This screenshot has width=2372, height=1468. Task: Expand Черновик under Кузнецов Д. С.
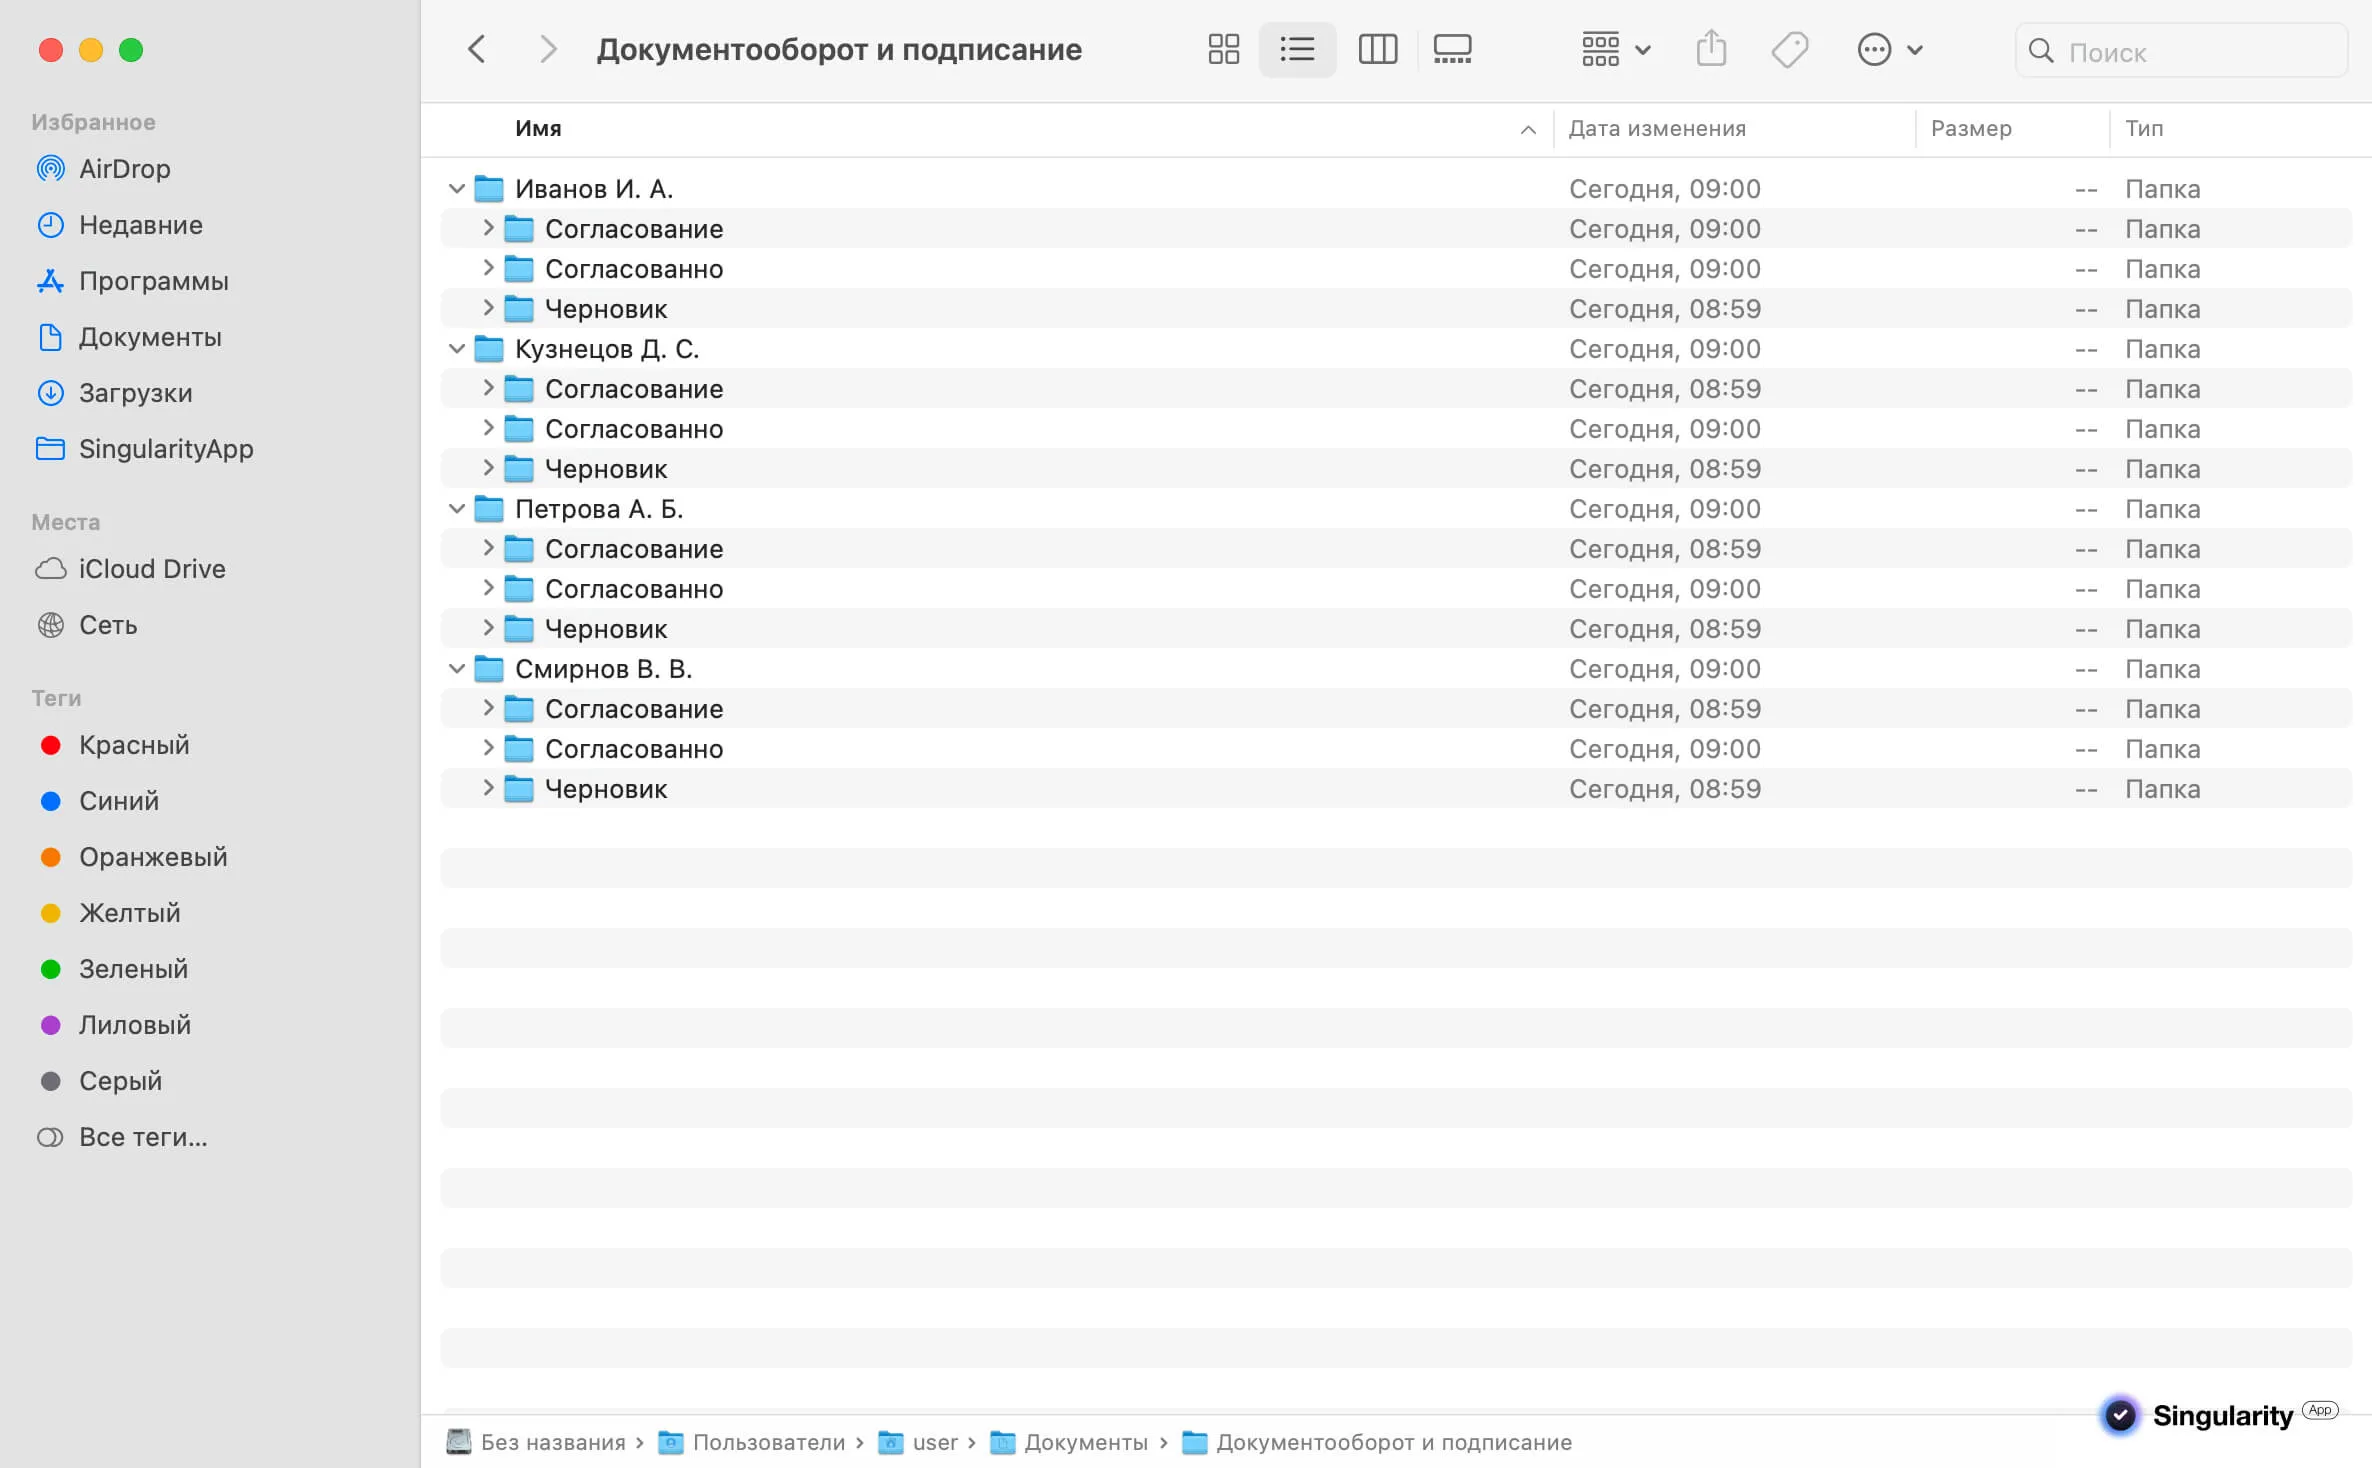coord(488,468)
